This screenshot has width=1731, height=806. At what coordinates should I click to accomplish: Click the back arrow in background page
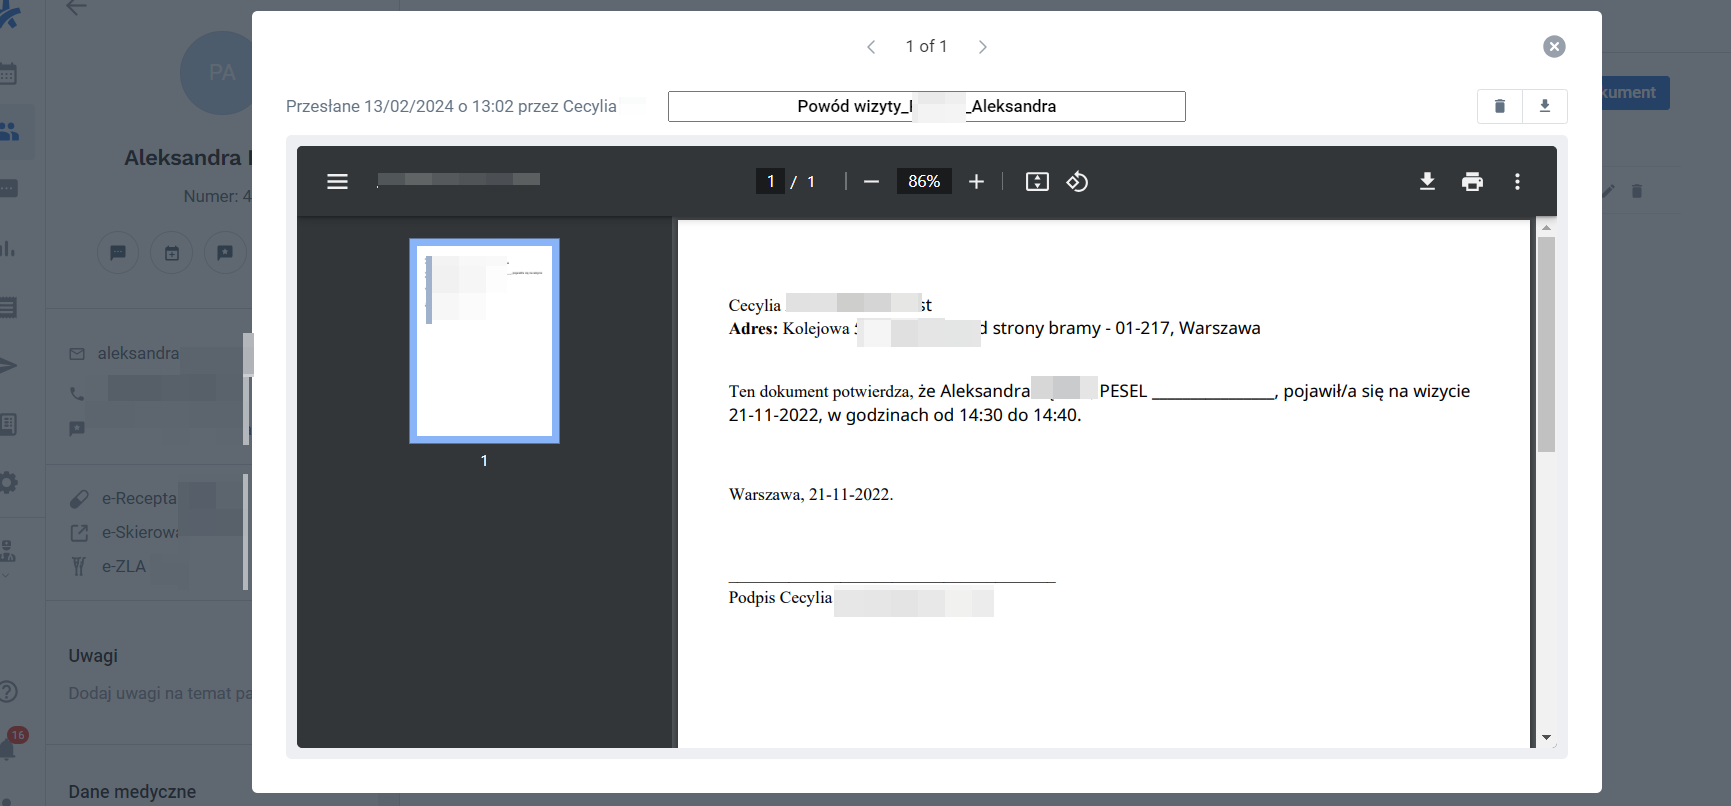(x=76, y=8)
